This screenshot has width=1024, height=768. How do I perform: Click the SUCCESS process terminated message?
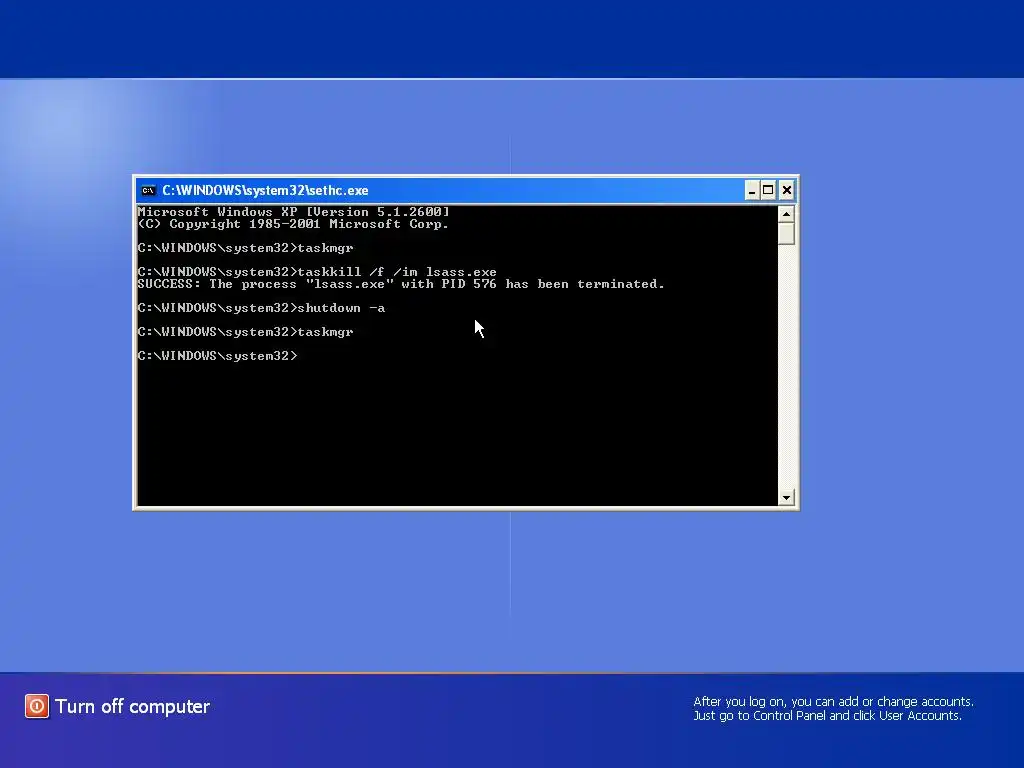click(x=401, y=284)
